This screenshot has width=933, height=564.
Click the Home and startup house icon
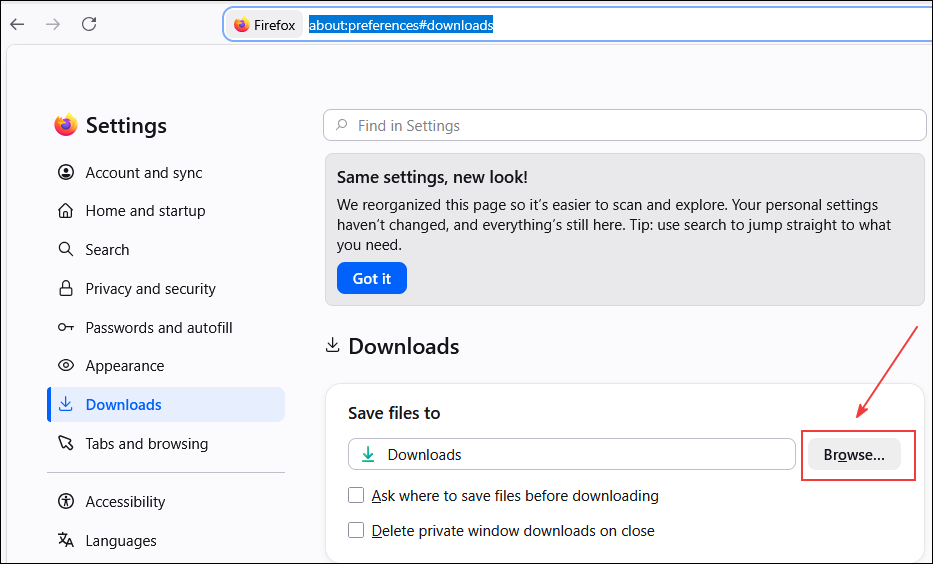[65, 211]
